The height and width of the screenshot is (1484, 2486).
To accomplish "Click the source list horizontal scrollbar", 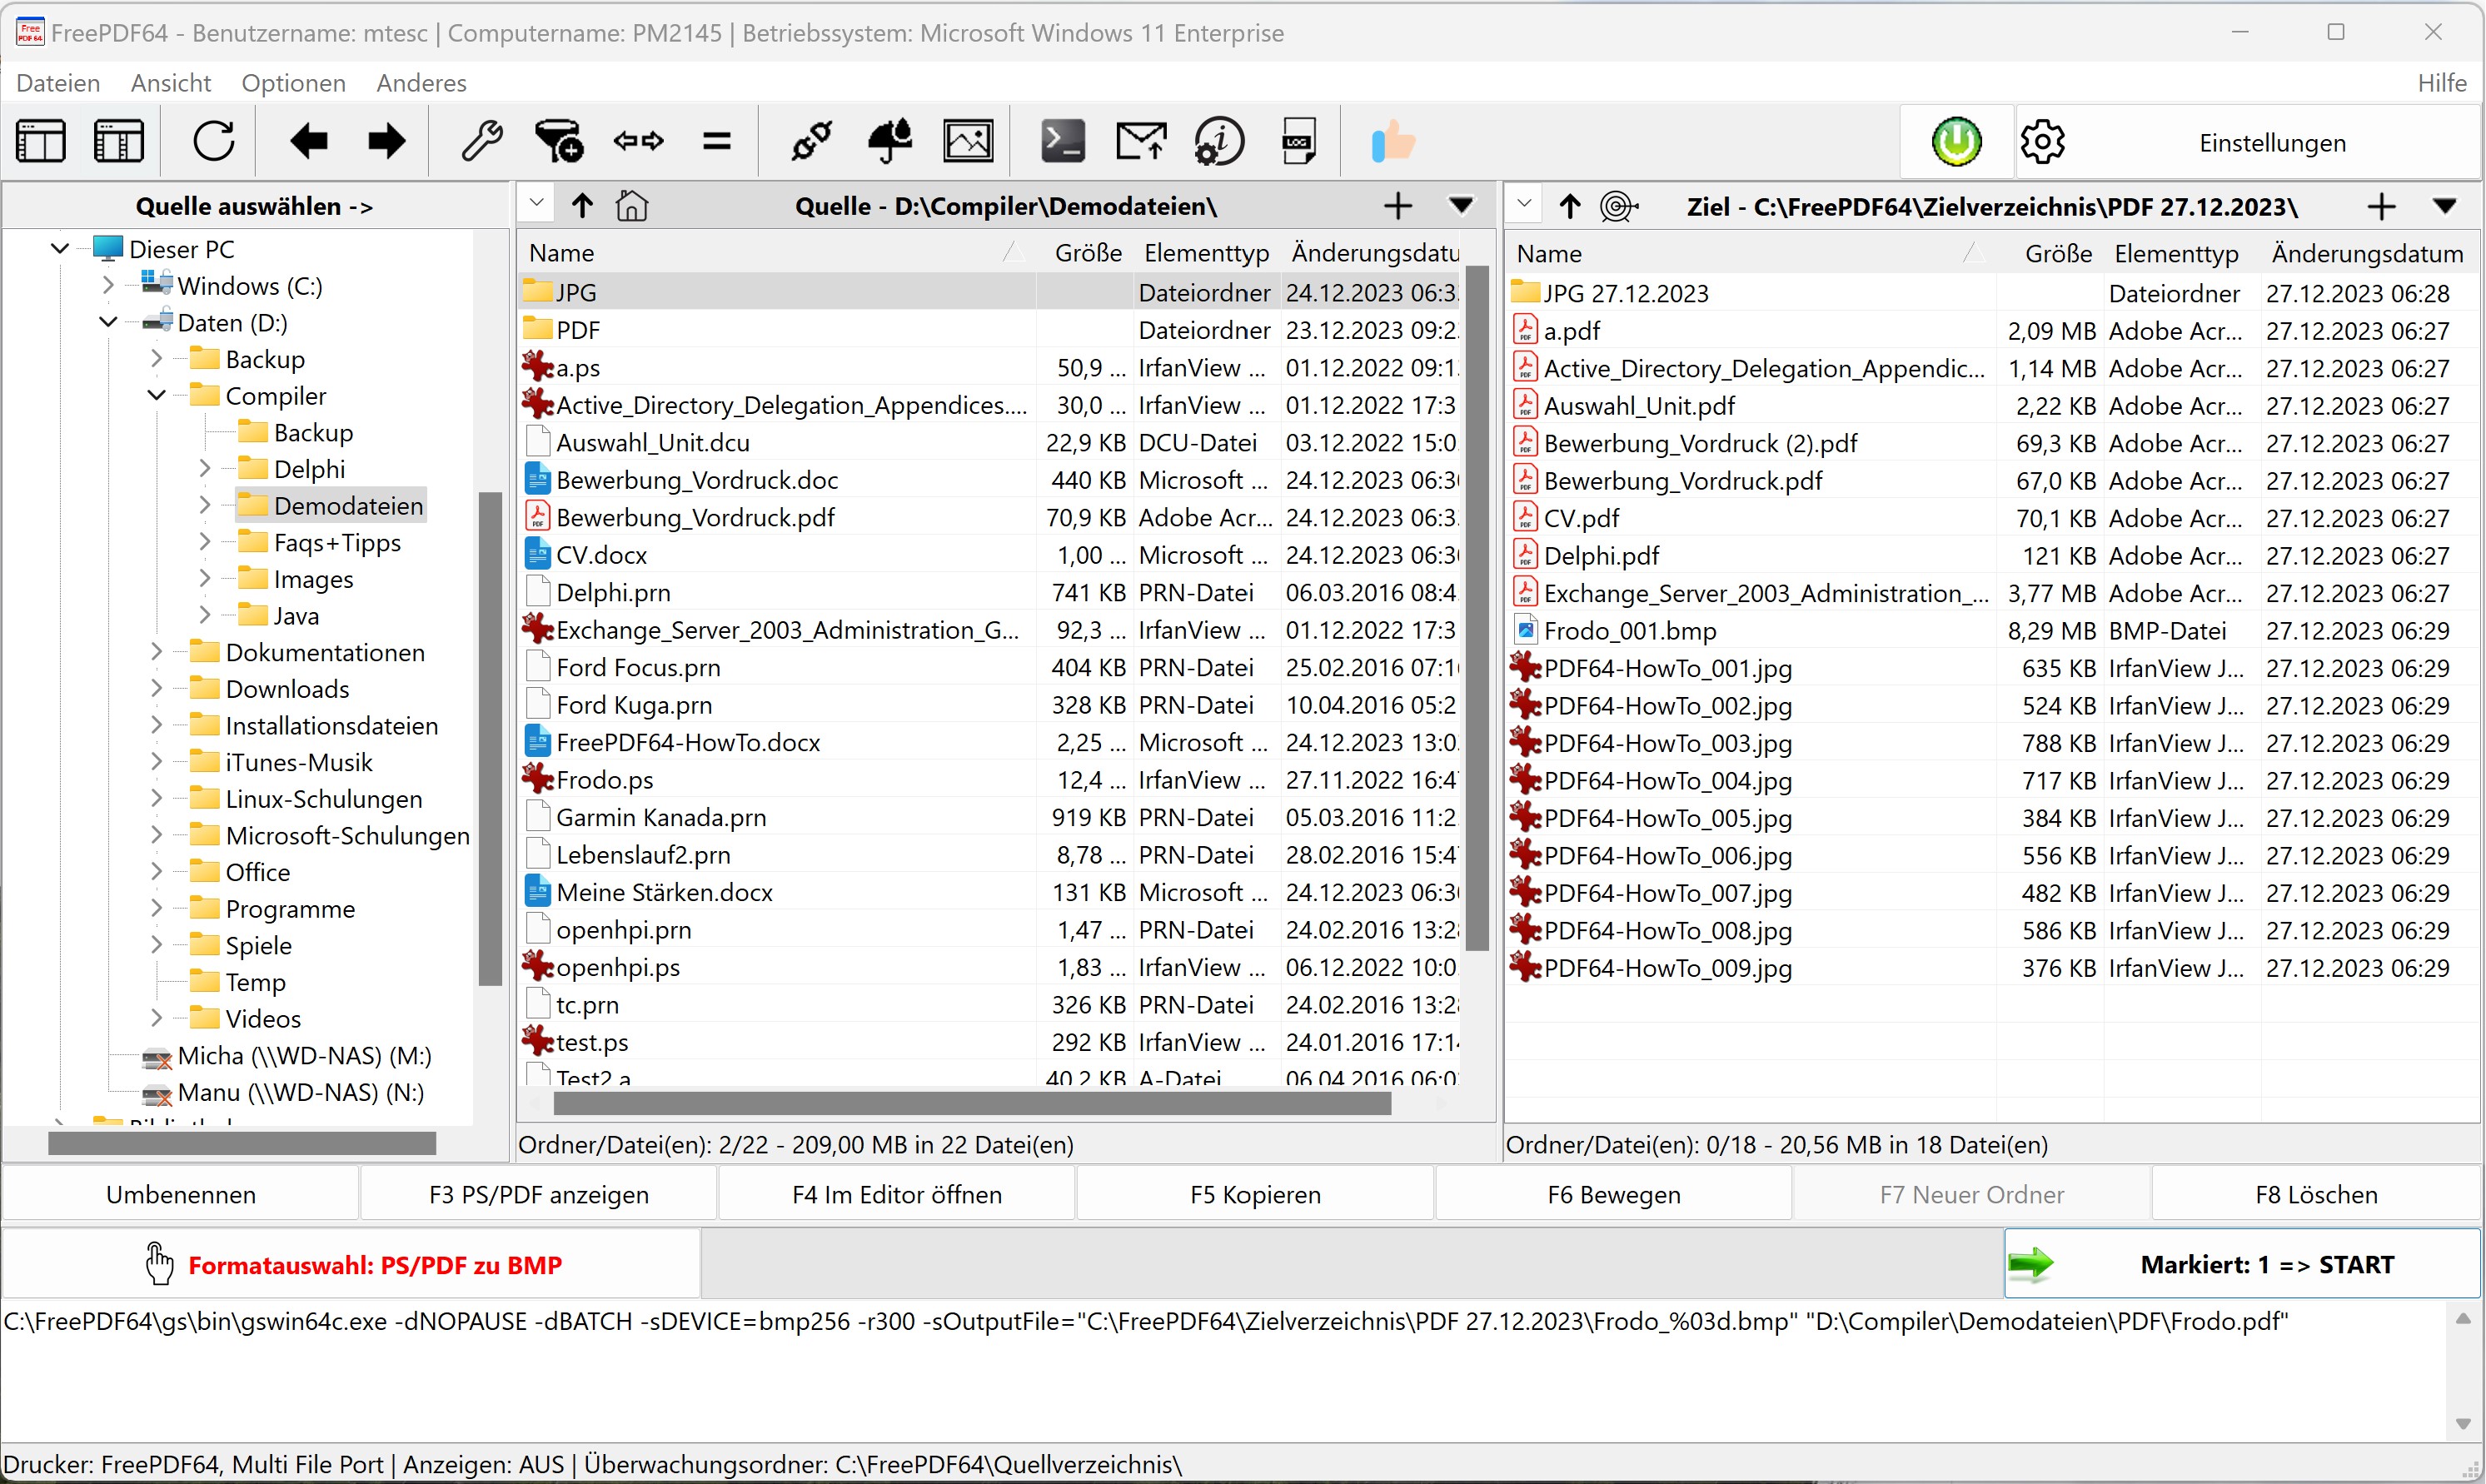I will pyautogui.click(x=971, y=1104).
